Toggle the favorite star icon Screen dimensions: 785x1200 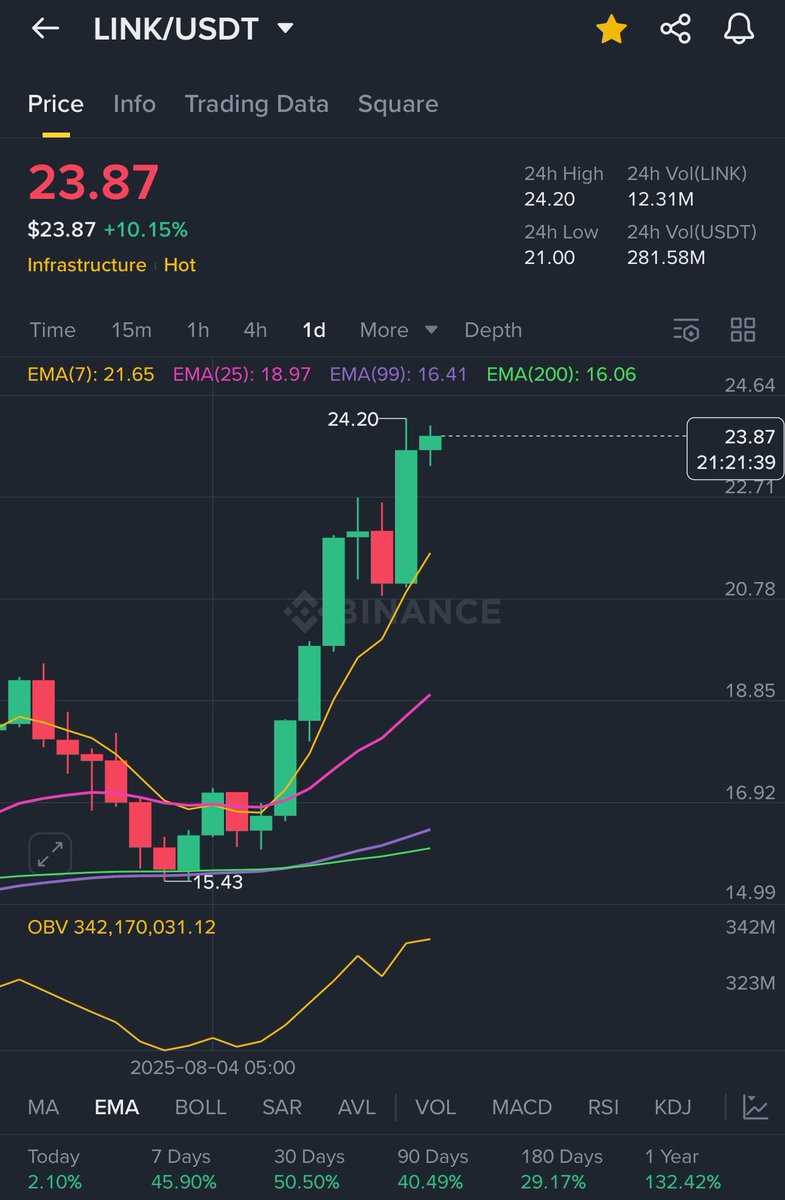pos(611,30)
